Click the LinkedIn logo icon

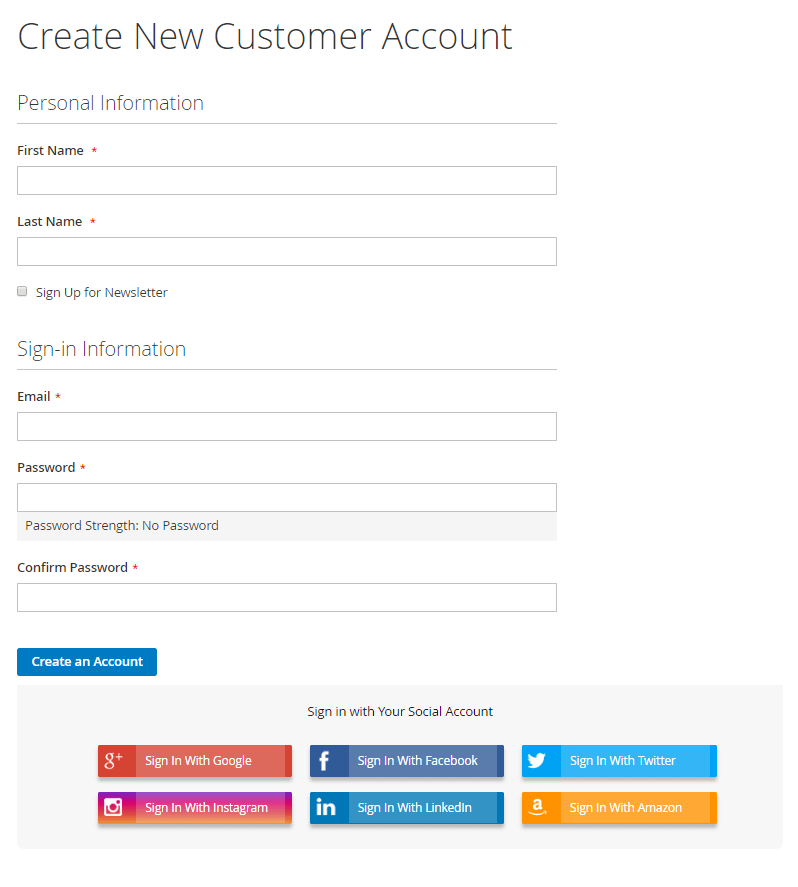point(326,807)
